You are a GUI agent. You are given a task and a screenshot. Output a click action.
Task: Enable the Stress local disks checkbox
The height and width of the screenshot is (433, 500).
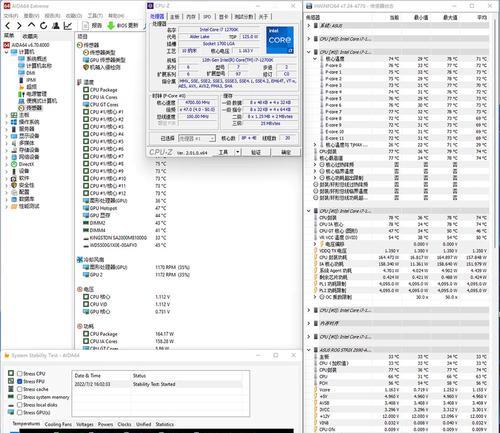[x=20, y=405]
